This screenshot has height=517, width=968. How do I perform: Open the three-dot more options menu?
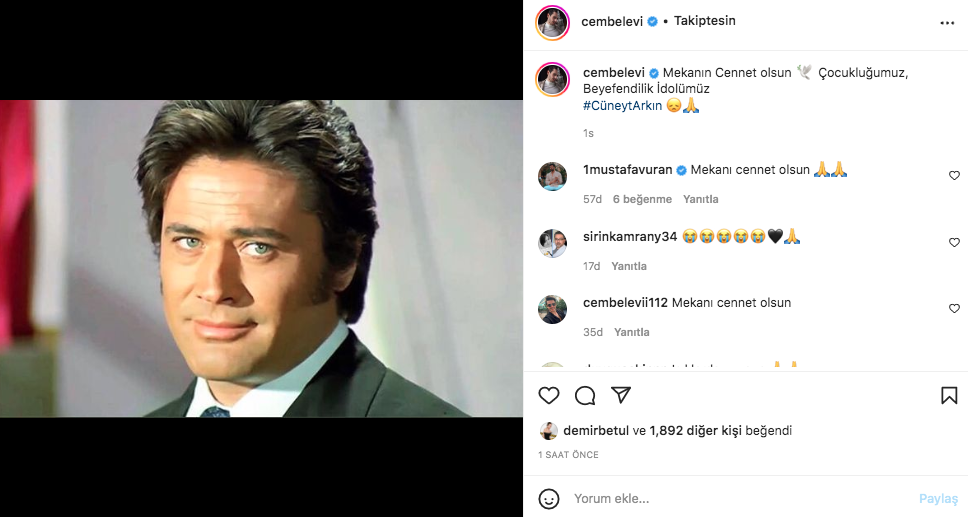[x=947, y=22]
